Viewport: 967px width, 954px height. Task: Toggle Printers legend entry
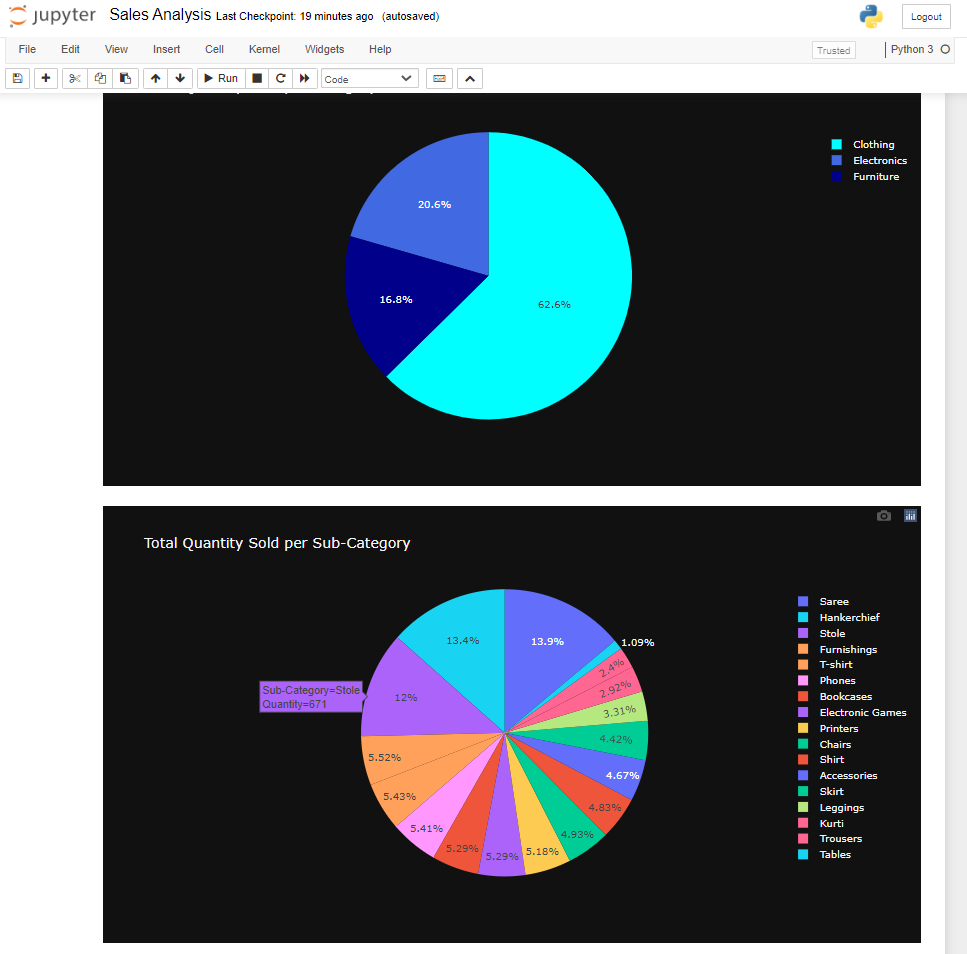coord(828,728)
